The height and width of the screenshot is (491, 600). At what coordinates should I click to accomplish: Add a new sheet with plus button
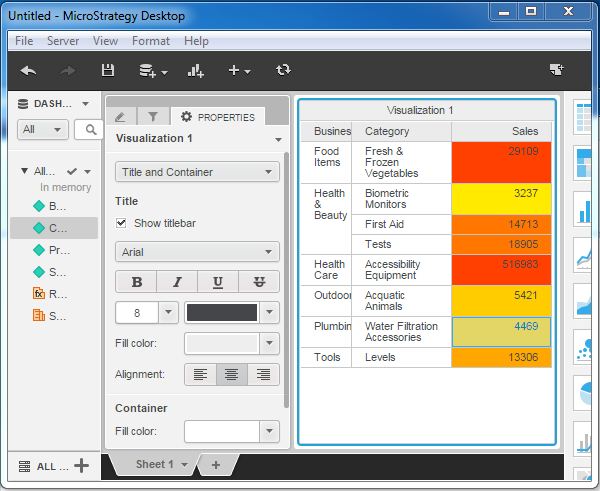click(x=215, y=465)
